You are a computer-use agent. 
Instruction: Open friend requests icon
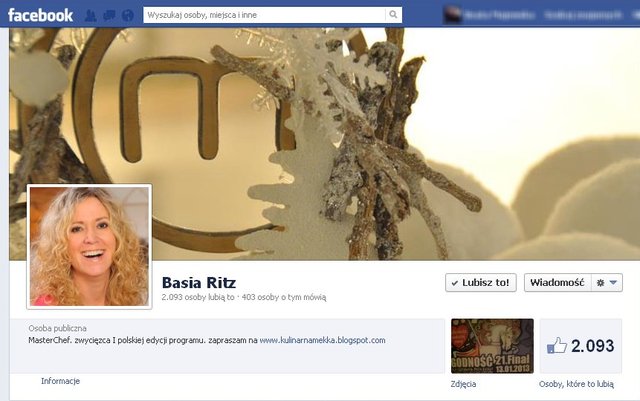click(x=91, y=16)
